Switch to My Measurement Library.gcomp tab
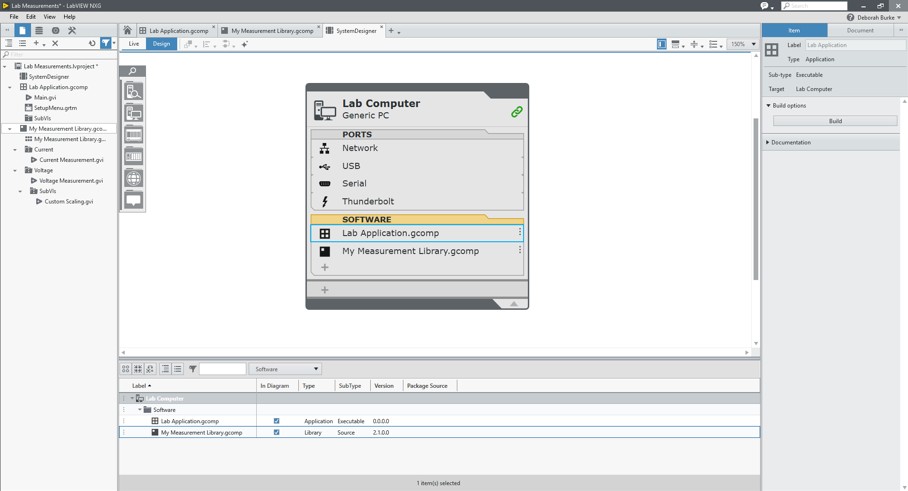 (268, 31)
